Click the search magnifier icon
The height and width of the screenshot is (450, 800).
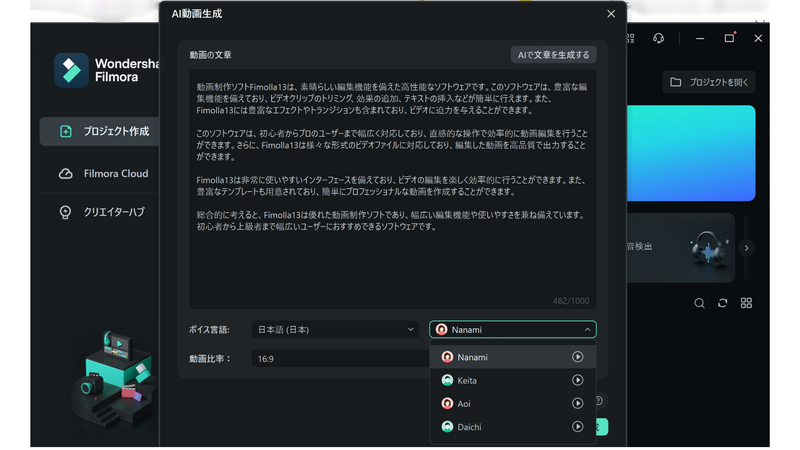point(699,303)
